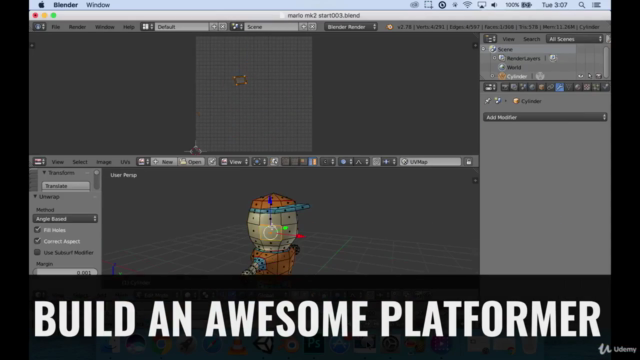Expand the Cylinder tree item in outliner
Viewport: 640px width, 360px height.
[492, 76]
